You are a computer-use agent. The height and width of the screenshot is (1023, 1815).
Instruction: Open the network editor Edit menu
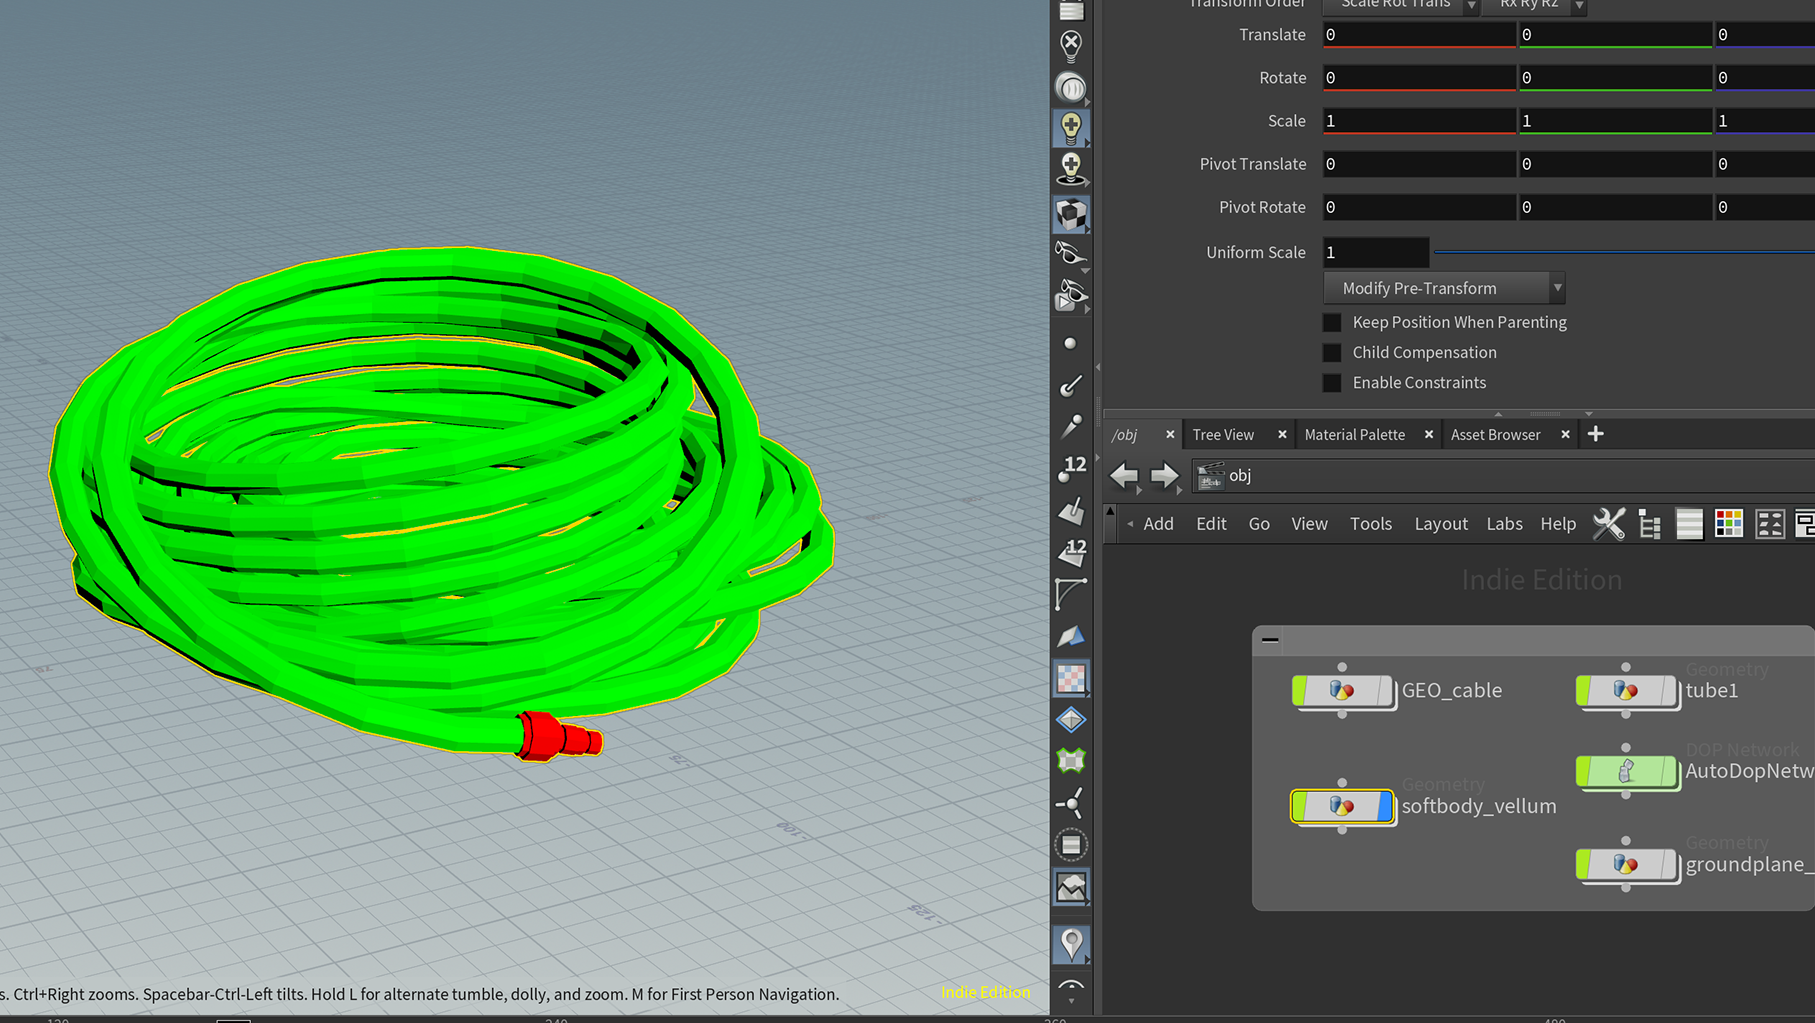(1211, 524)
